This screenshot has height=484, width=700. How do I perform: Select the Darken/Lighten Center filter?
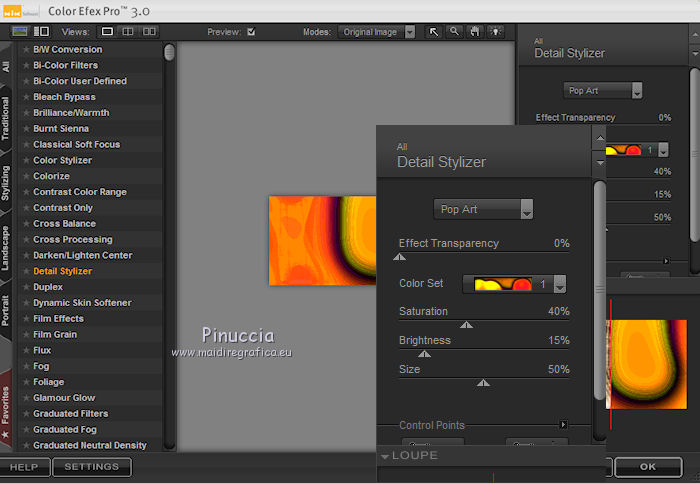pos(83,255)
